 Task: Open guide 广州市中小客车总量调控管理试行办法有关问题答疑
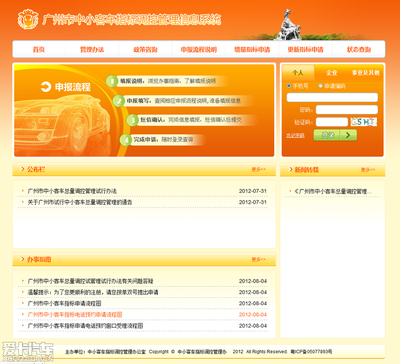[90, 281]
